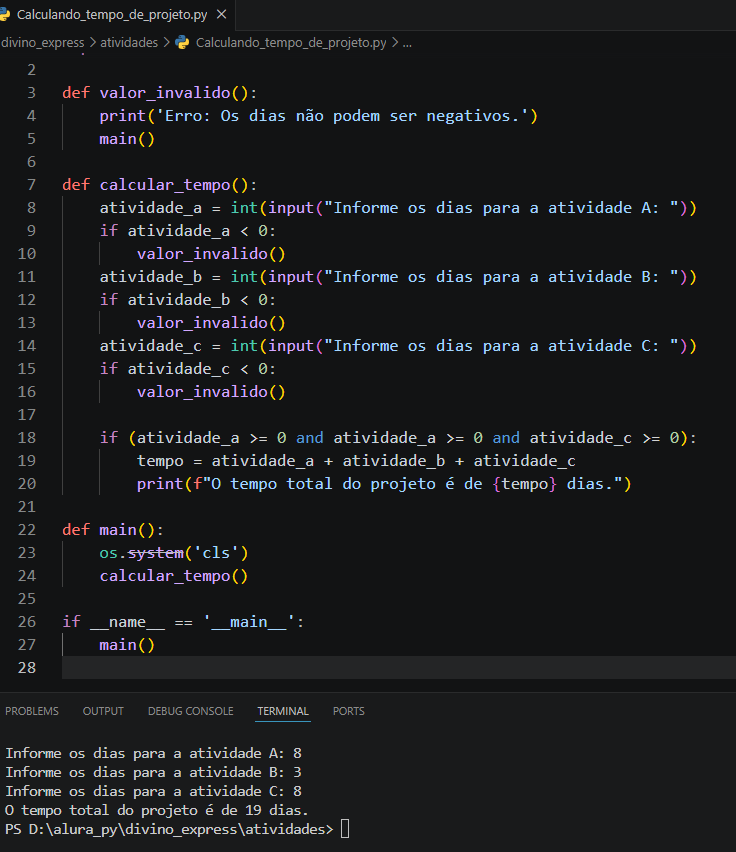
Task: Expand the breadcrumb ellipsis symbols
Action: pyautogui.click(x=407, y=42)
